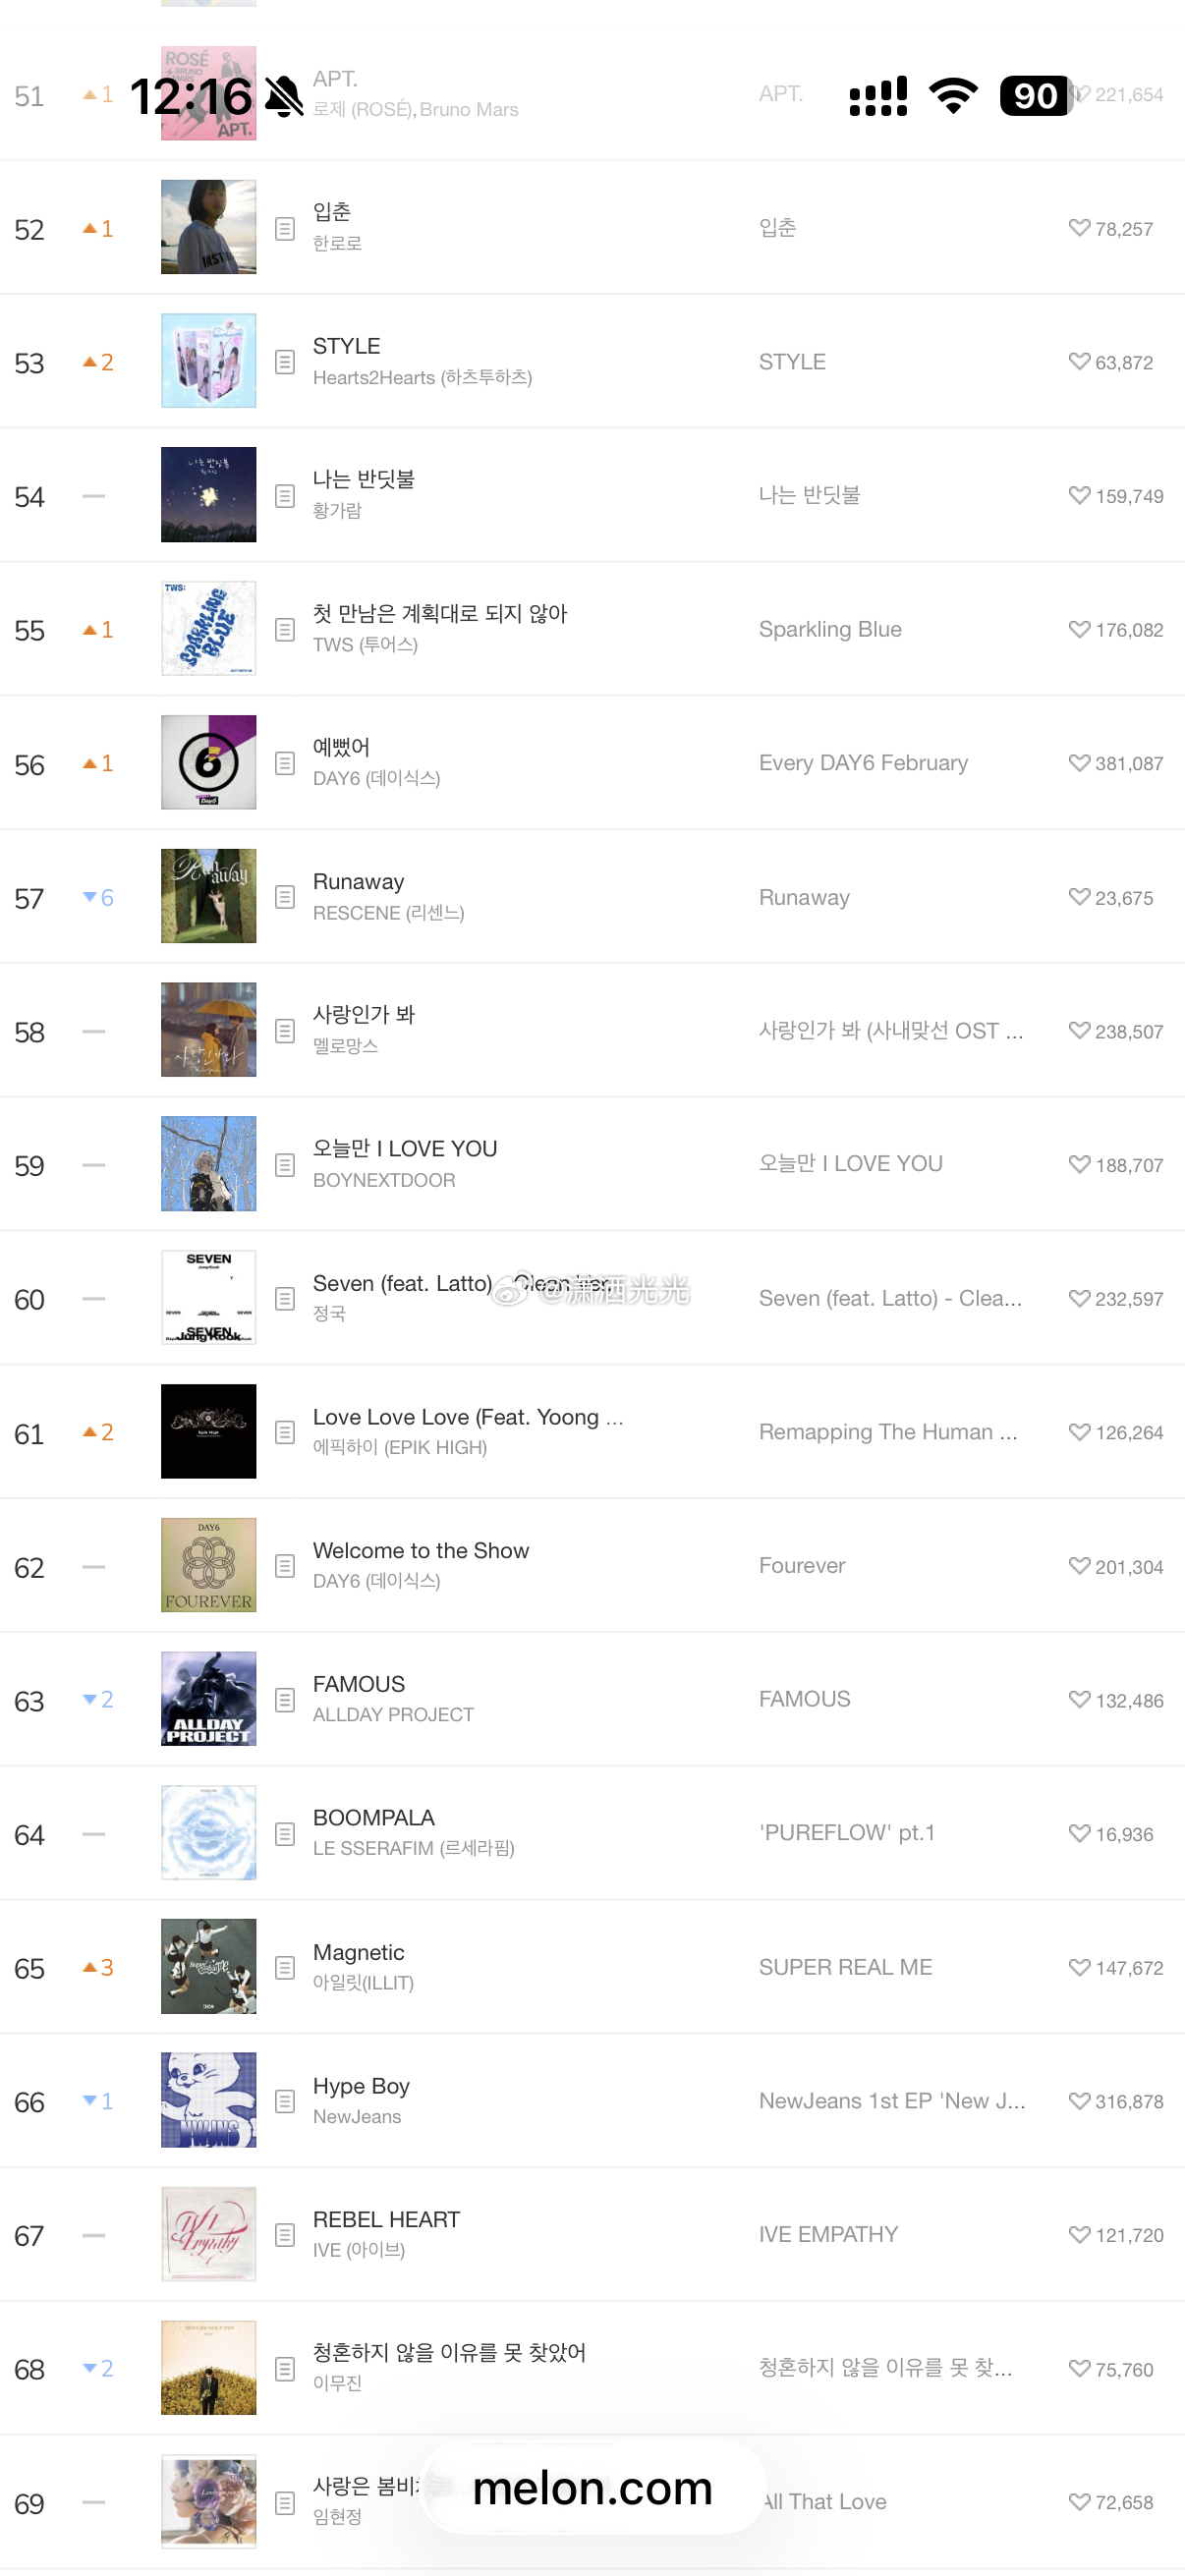This screenshot has width=1185, height=2576.
Task: Open lyrics icon for FAMOUS by ALLDAY PROJECT
Action: click(285, 1700)
